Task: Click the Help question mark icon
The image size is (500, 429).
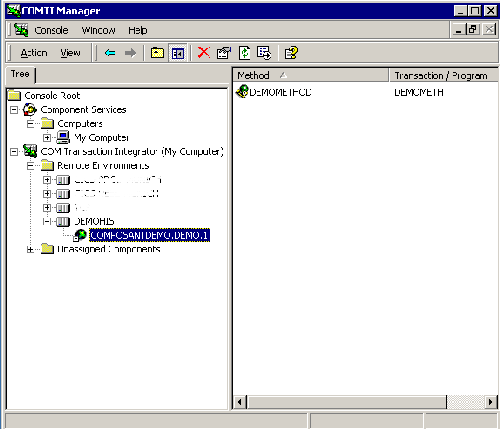Action: pos(291,53)
